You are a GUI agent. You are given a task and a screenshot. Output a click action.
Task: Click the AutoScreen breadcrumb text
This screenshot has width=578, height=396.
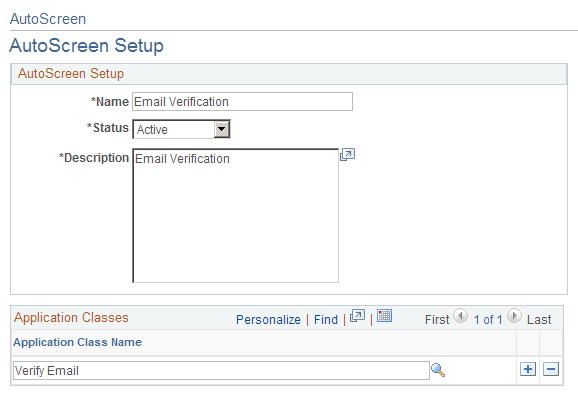pos(48,19)
